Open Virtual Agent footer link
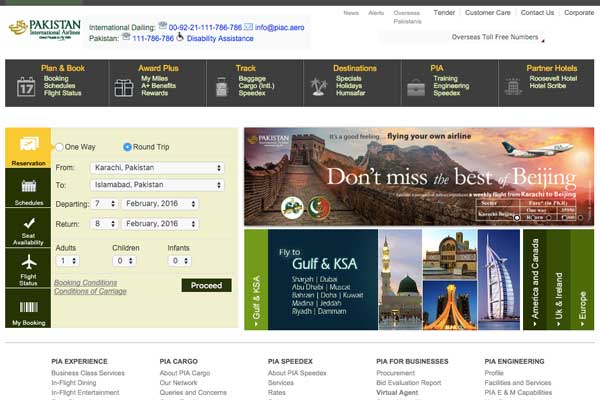Screen dimensions: 600x400 pyautogui.click(x=397, y=392)
